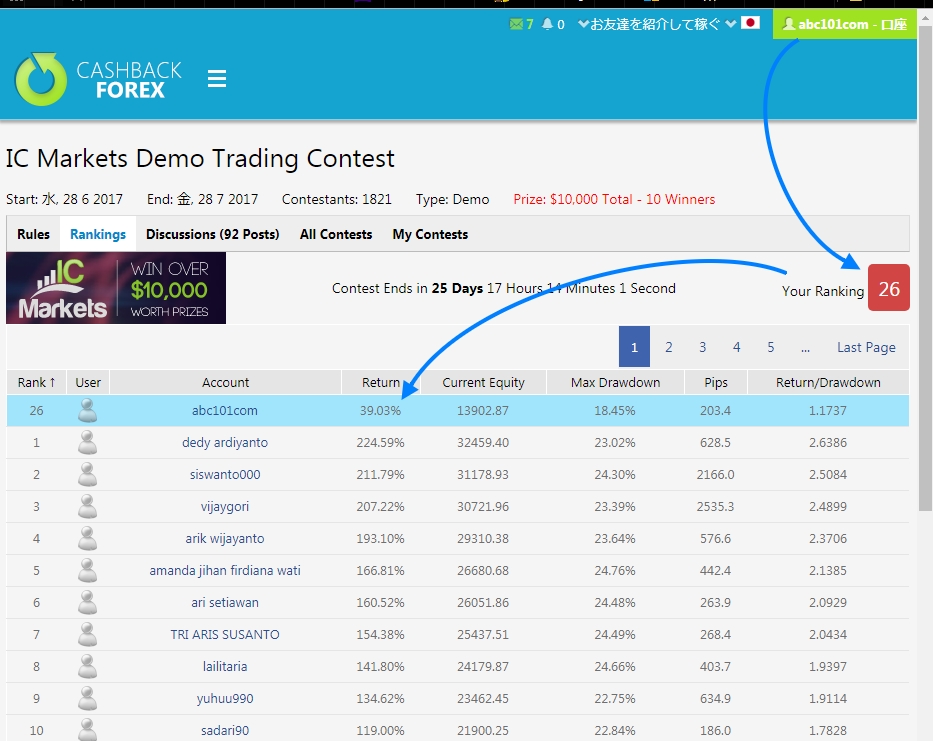Click the user avatar for abc101com row
Screen dimensions: 933x741
pyautogui.click(x=87, y=411)
